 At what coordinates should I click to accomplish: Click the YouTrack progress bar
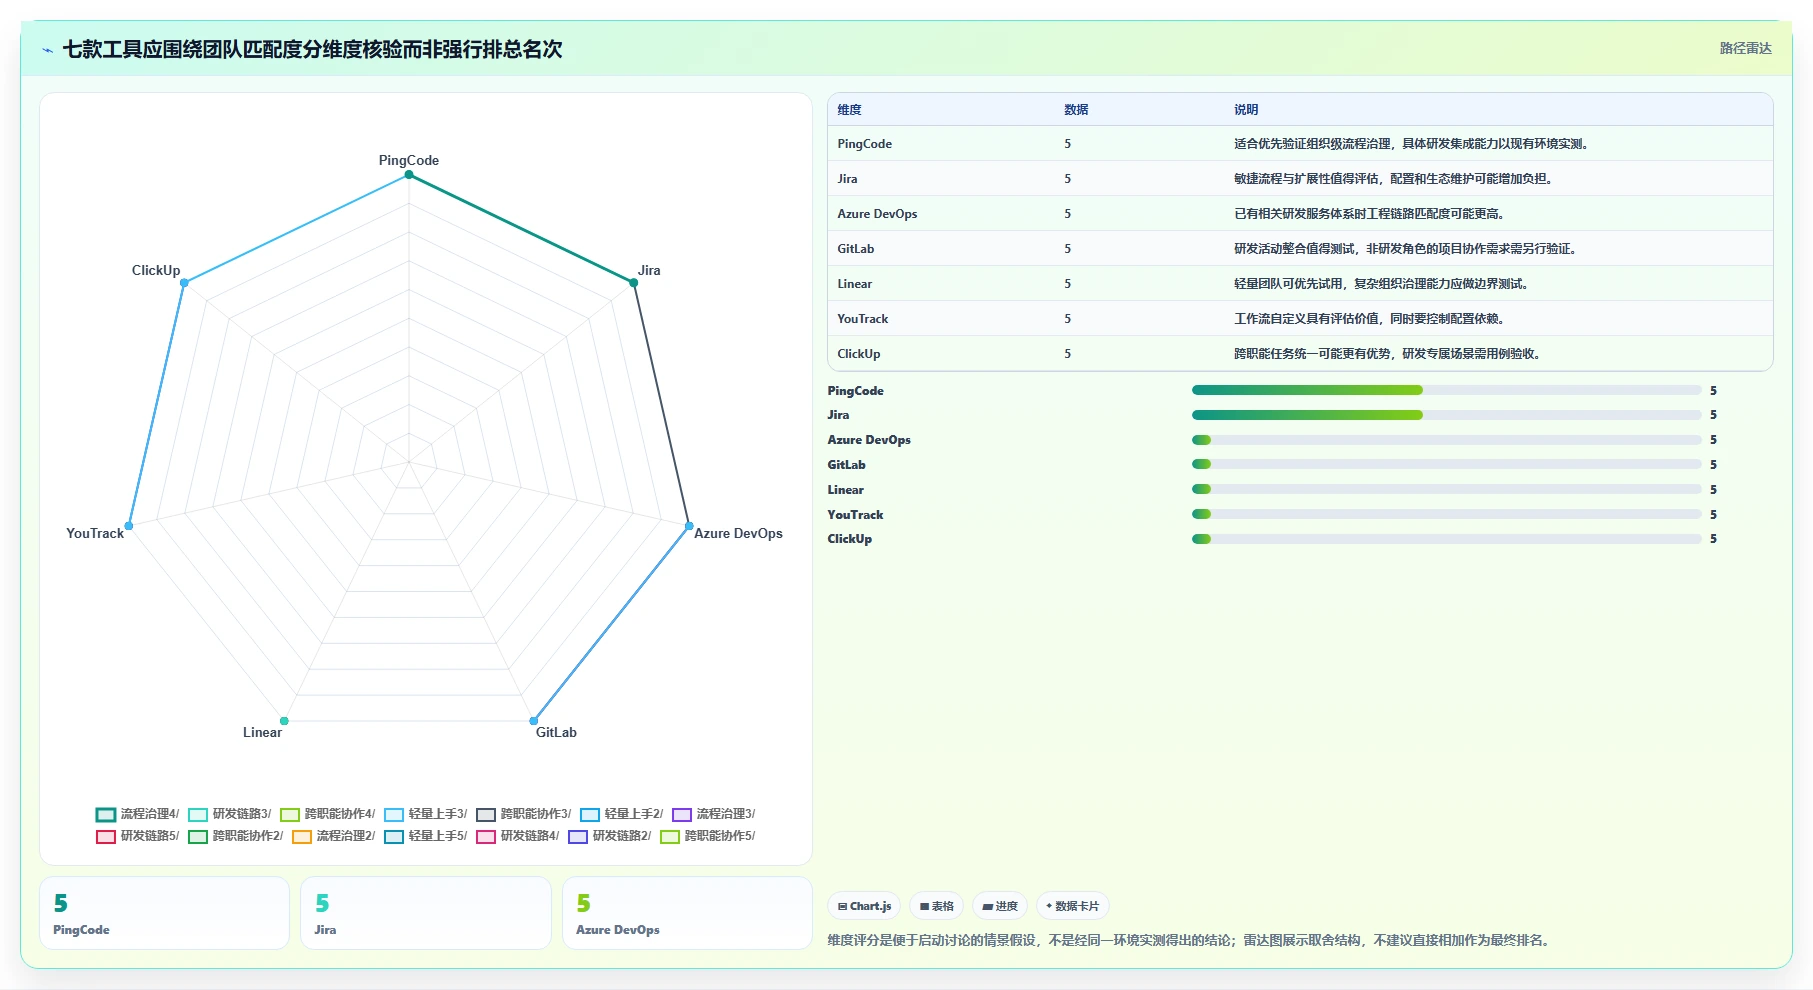[1446, 514]
